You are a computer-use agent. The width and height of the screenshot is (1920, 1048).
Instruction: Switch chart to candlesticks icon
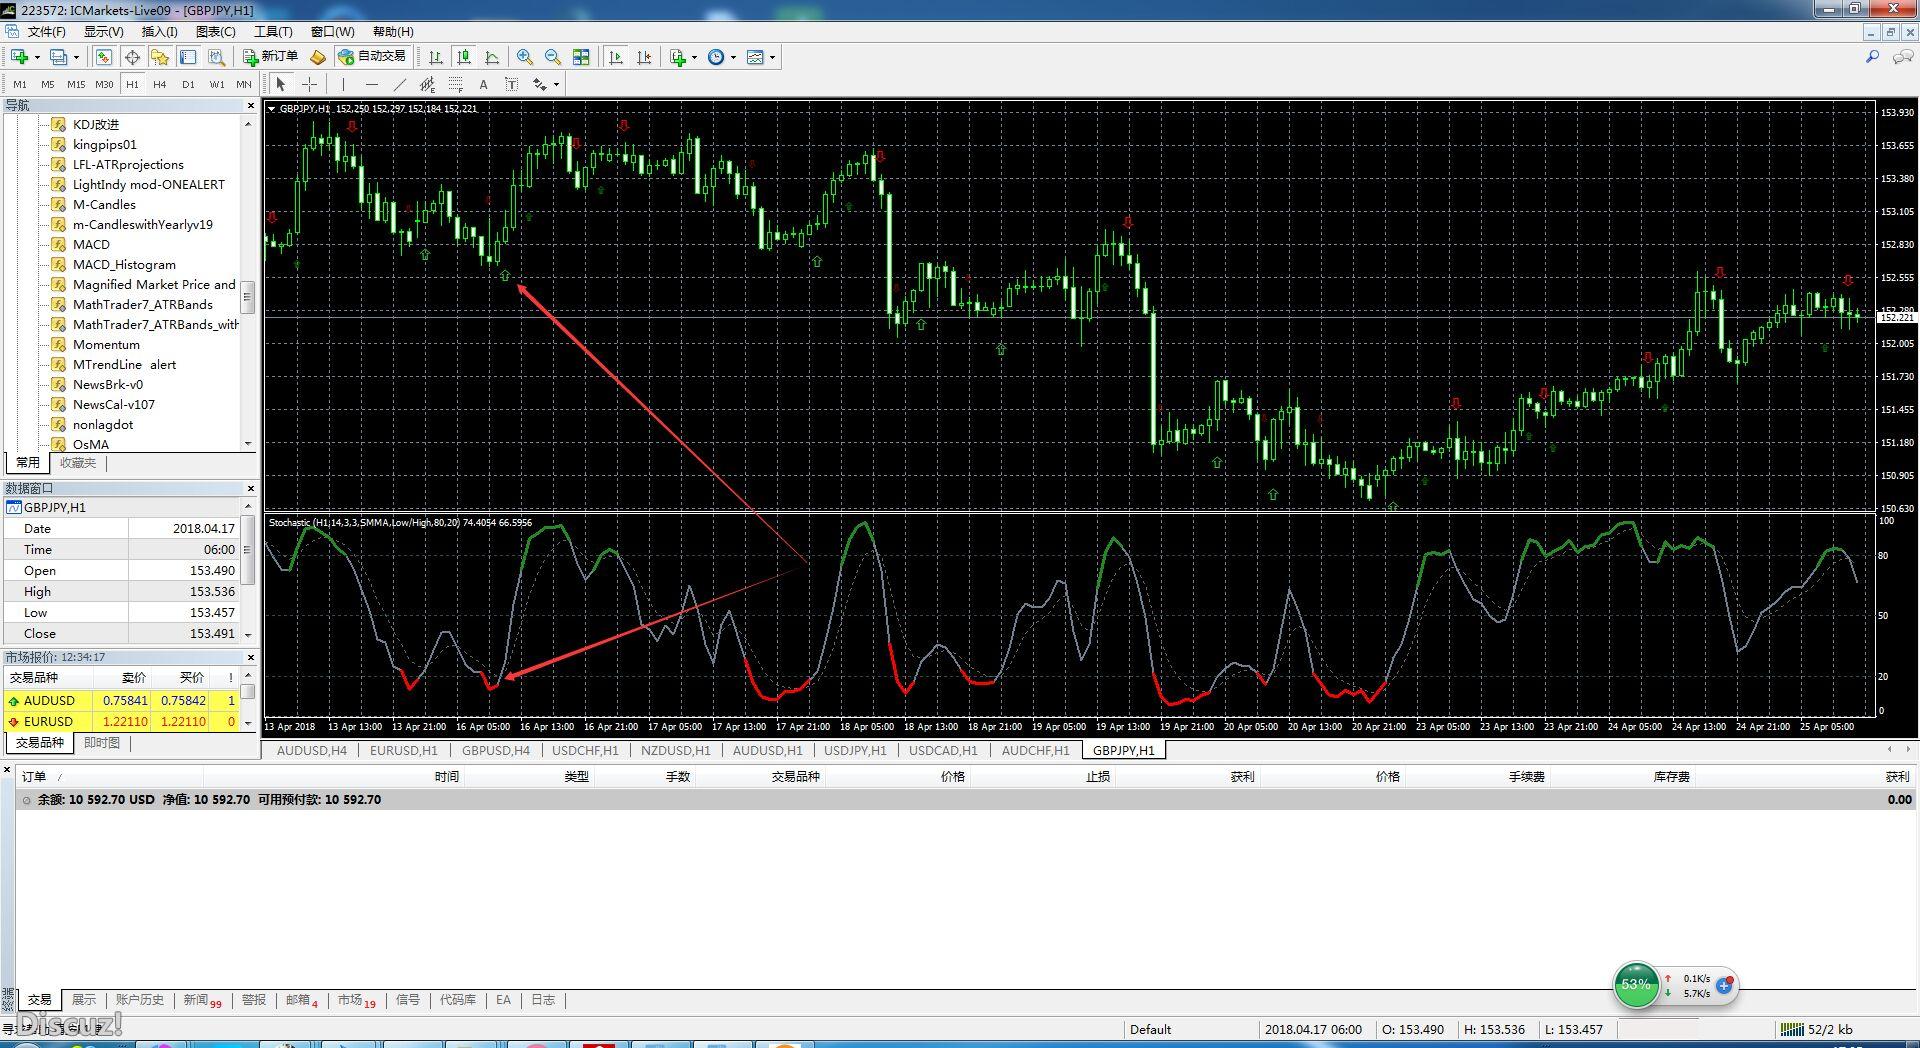[464, 57]
